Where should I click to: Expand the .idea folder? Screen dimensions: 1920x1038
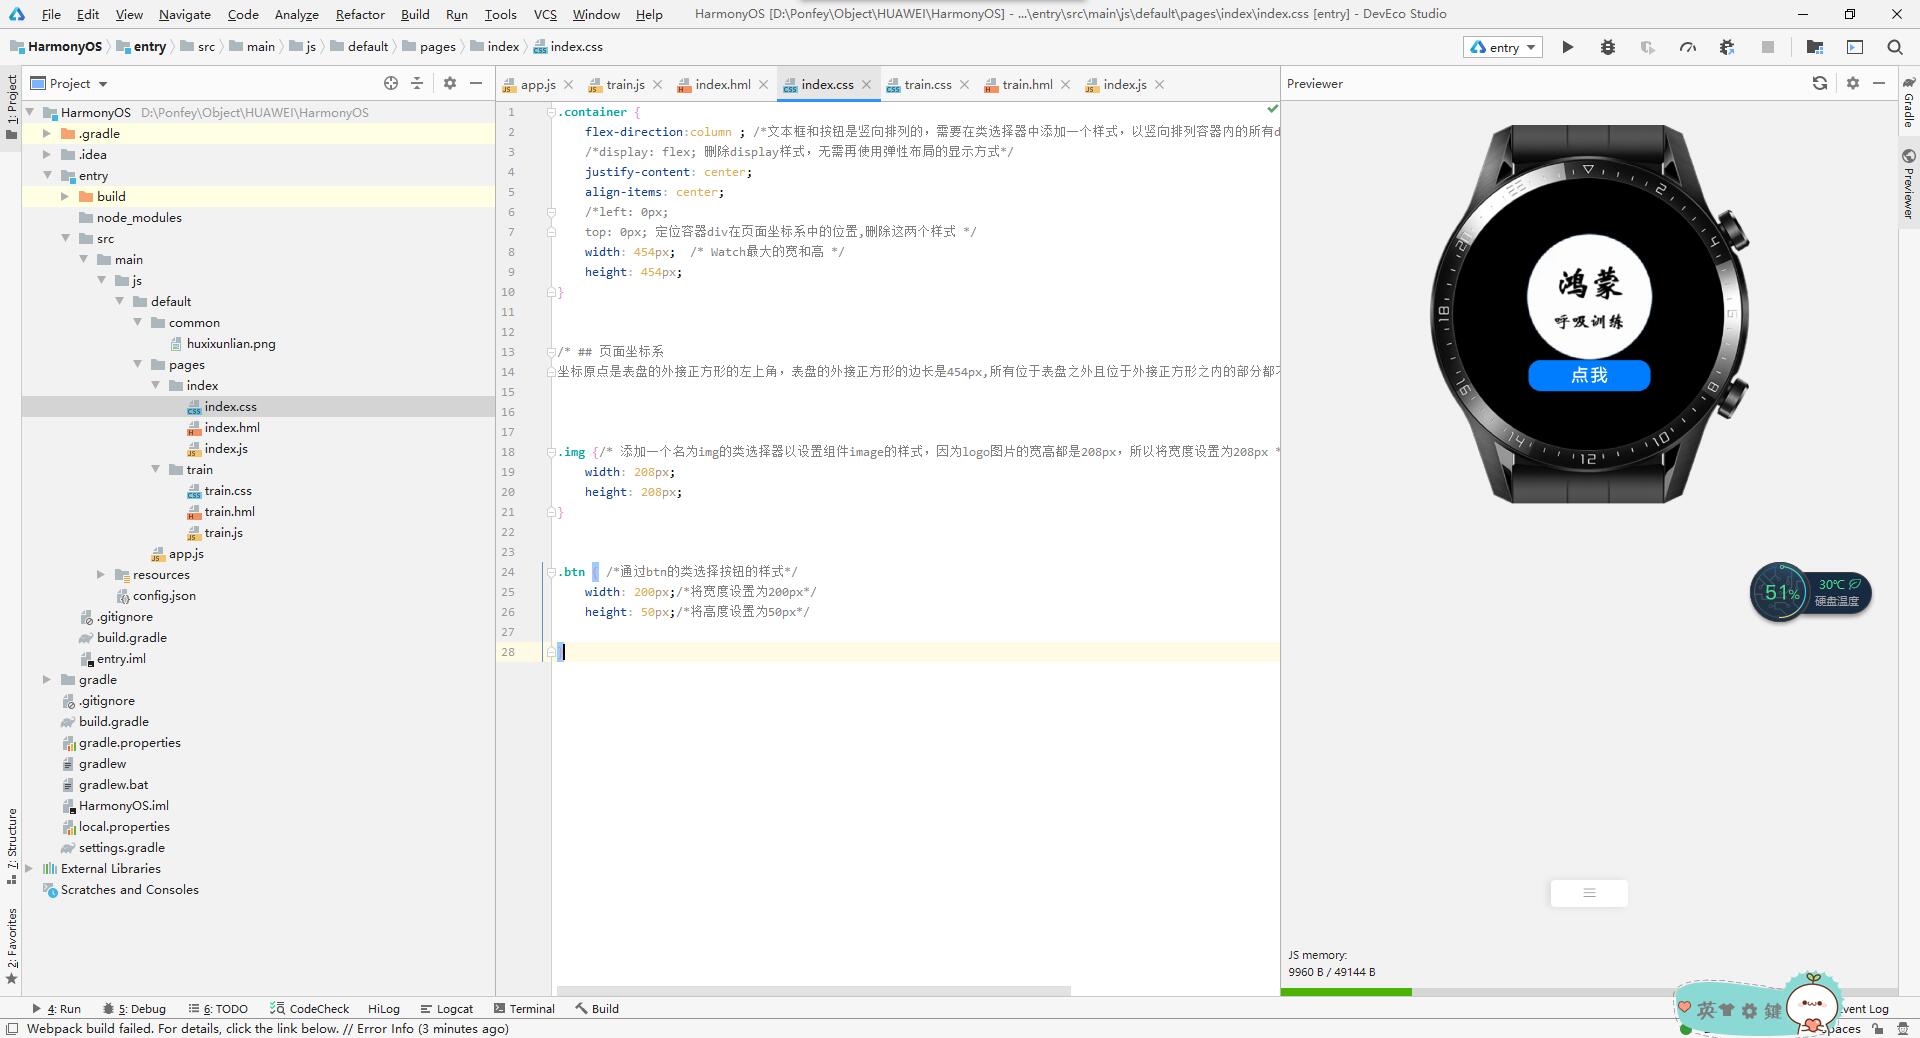pyautogui.click(x=46, y=154)
